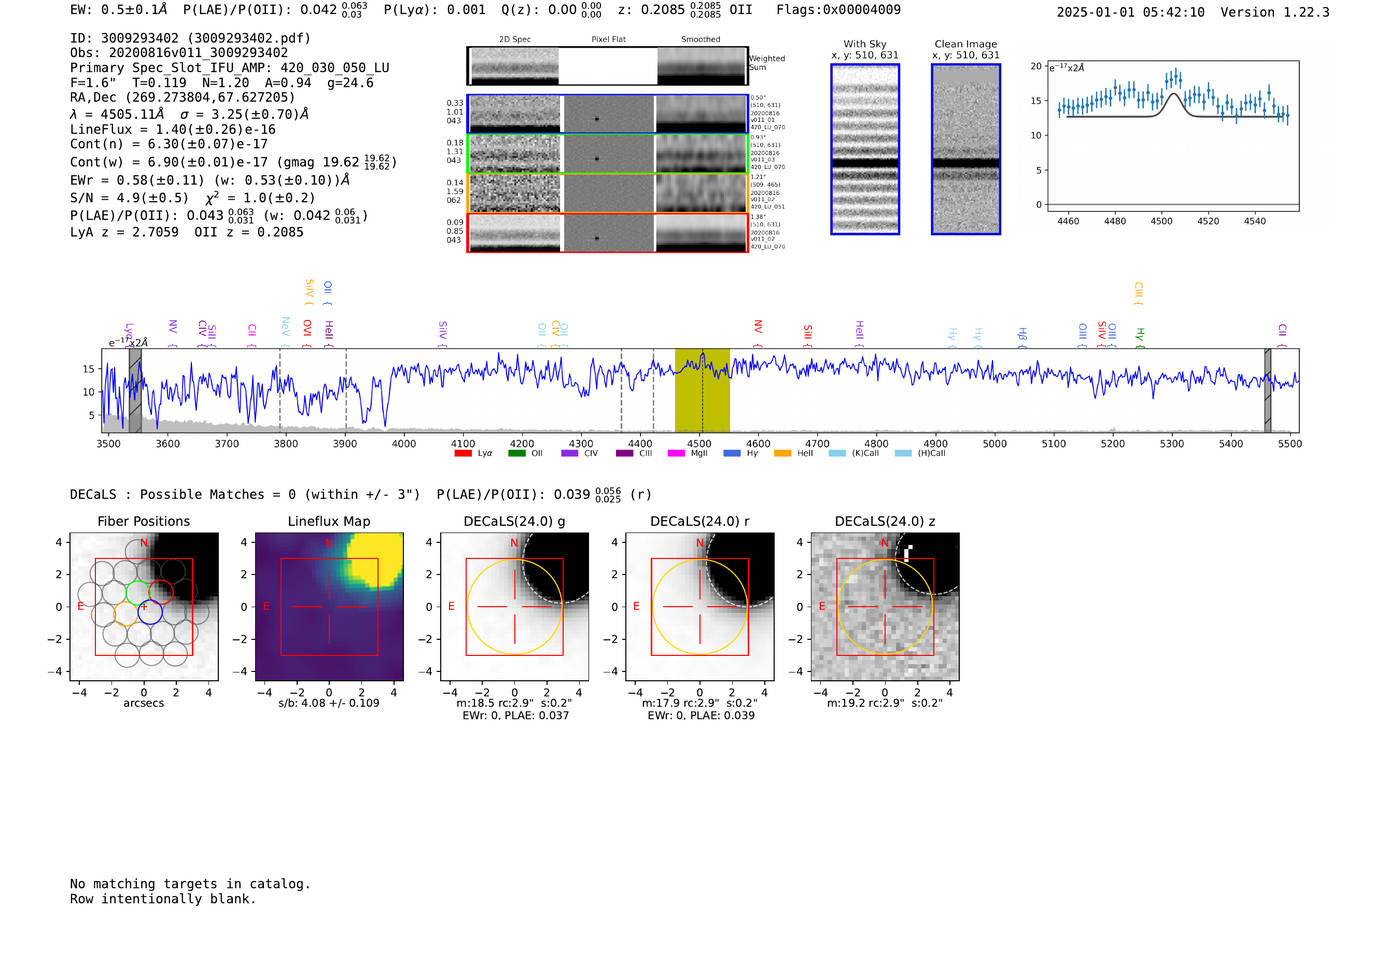
Task: Click the 2025-01-01 05:42:10 timestamp
Action: point(1130,12)
